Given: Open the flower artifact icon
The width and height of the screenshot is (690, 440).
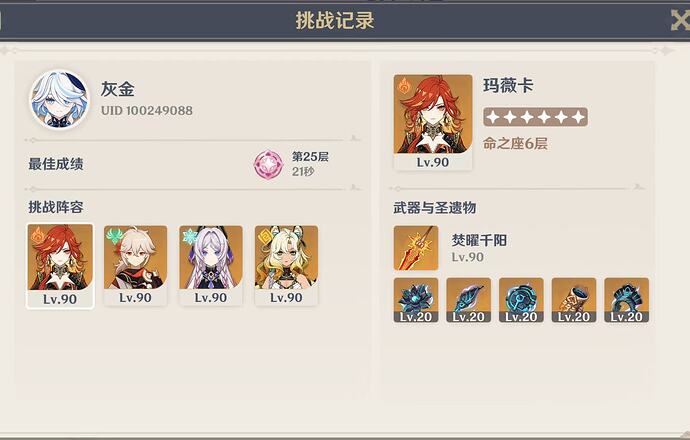Looking at the screenshot, I should 416,300.
